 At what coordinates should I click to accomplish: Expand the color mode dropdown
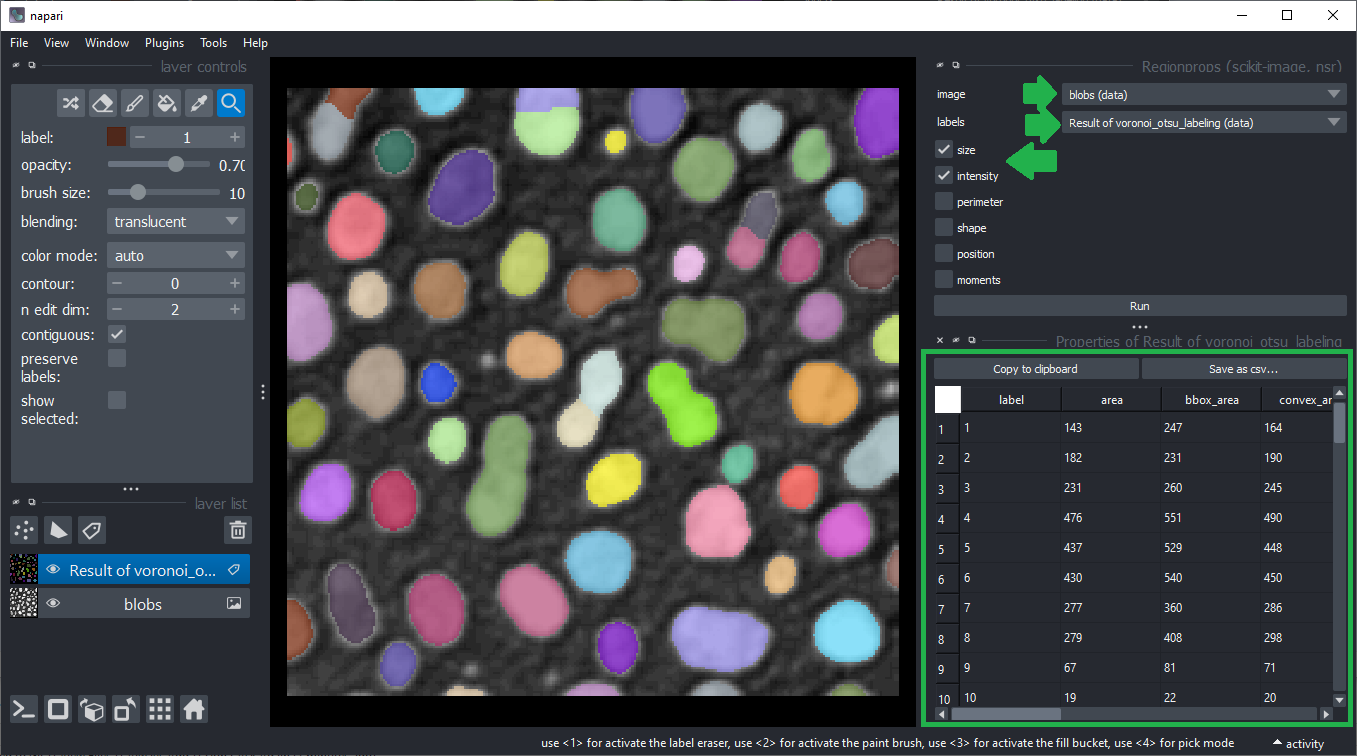[175, 256]
